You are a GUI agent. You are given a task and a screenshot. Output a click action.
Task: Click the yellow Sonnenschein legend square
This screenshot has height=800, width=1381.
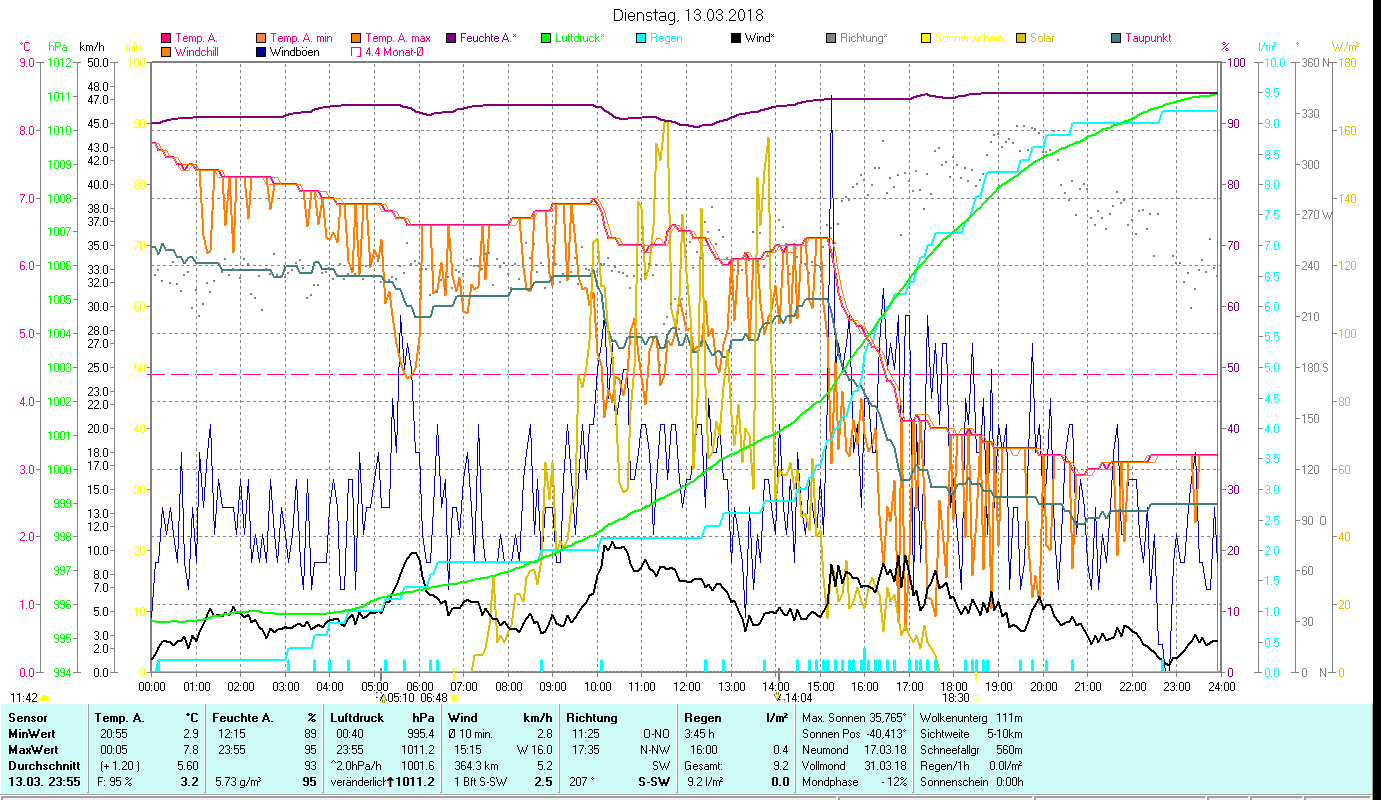[x=926, y=39]
